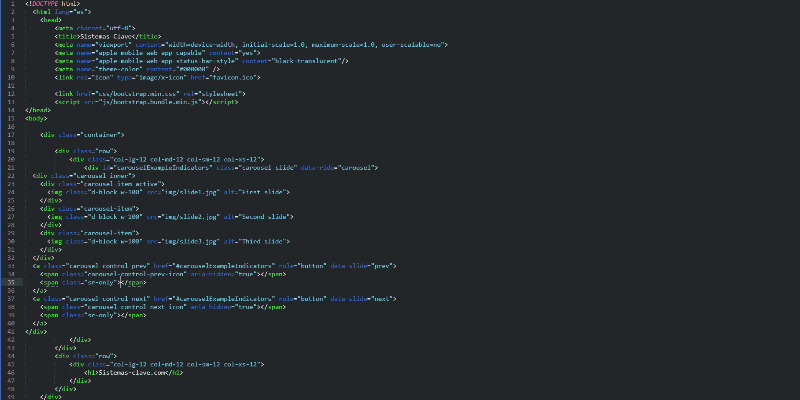Click the charset "utf-8" meta tag line
The width and height of the screenshot is (800, 400).
click(95, 28)
